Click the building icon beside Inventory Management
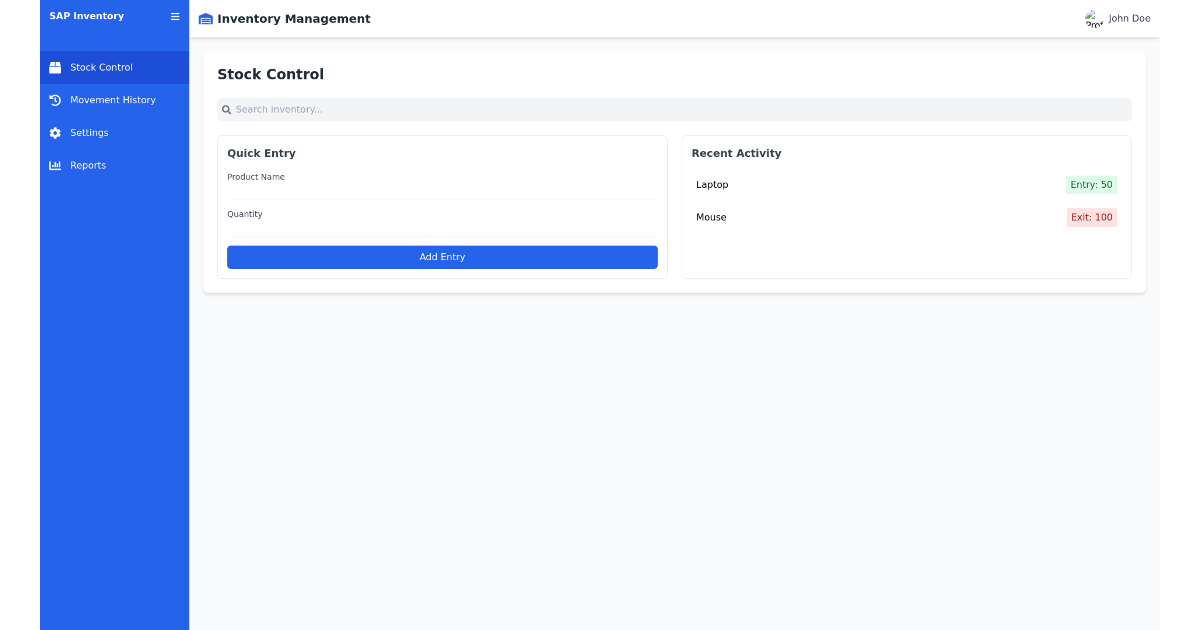The image size is (1200, 630). point(205,18)
